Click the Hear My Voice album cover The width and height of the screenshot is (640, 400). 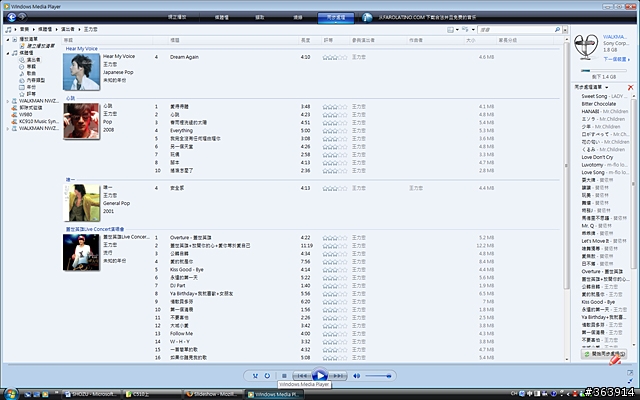tap(81, 72)
